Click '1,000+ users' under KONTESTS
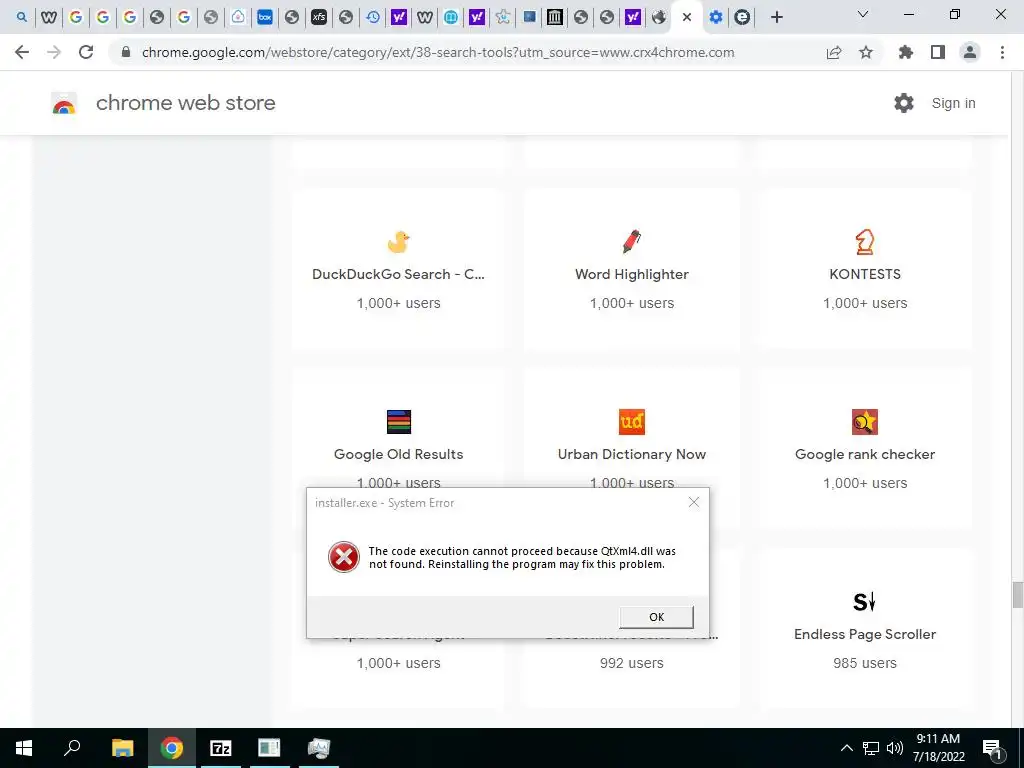 click(x=865, y=303)
